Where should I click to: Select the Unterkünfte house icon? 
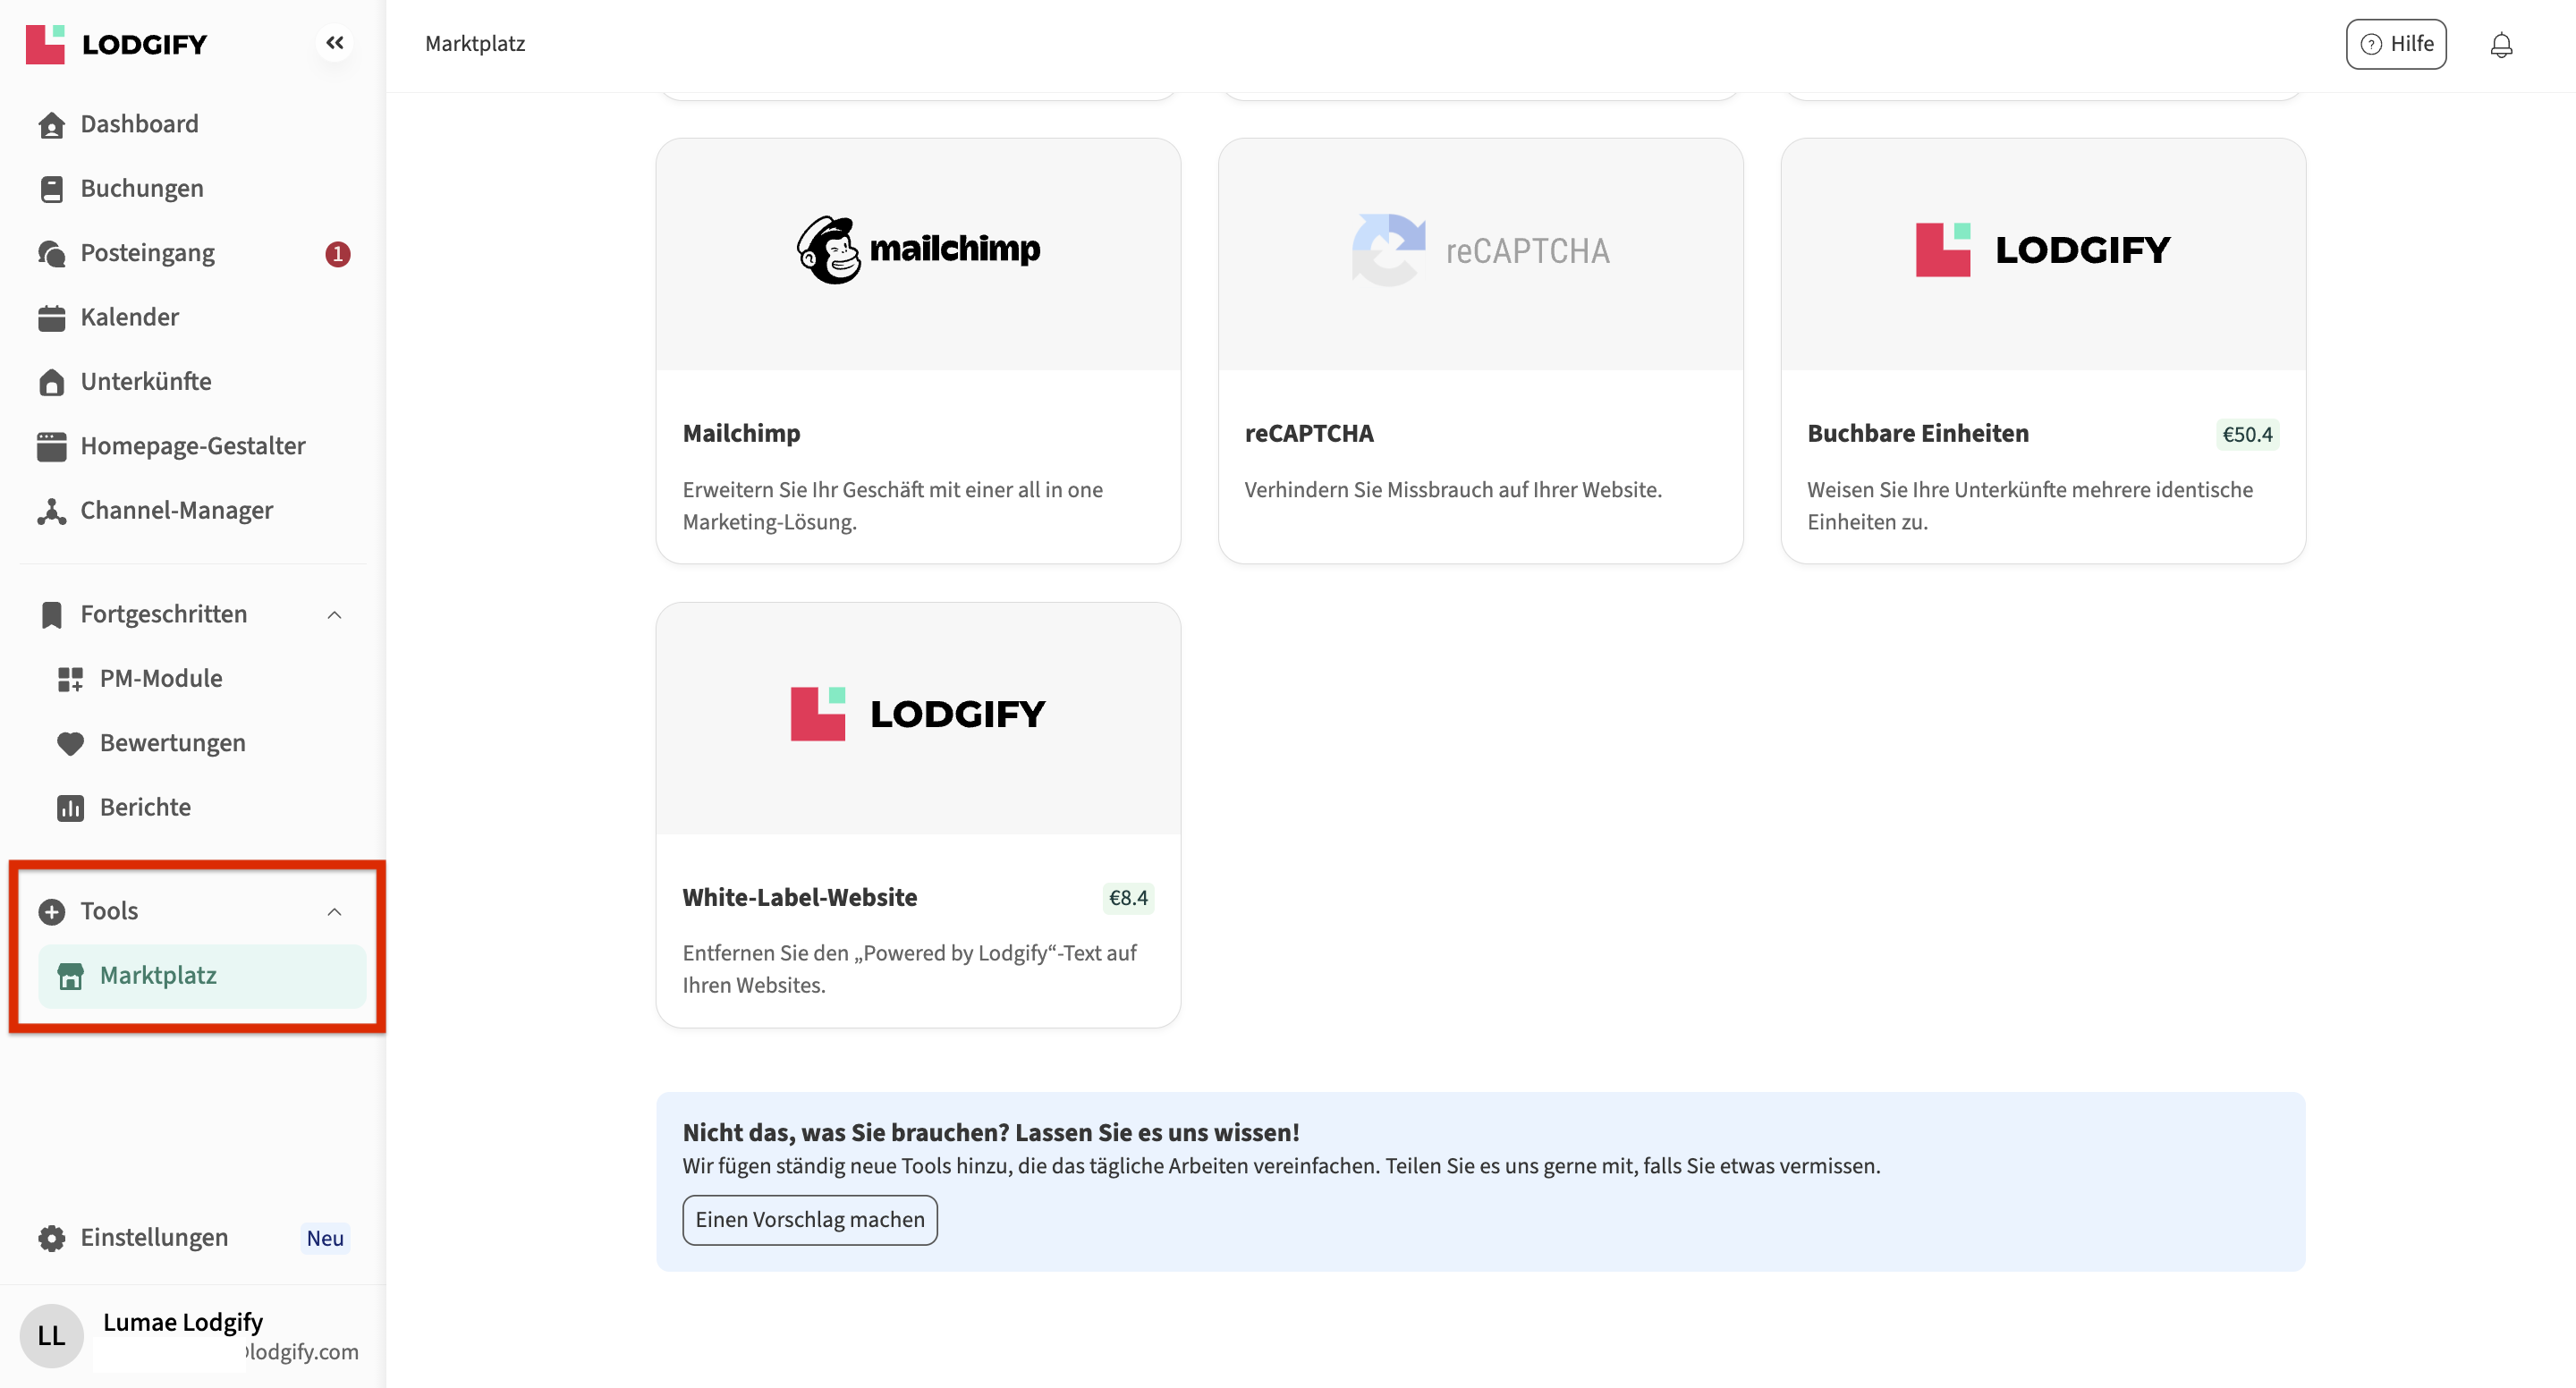pos(51,381)
